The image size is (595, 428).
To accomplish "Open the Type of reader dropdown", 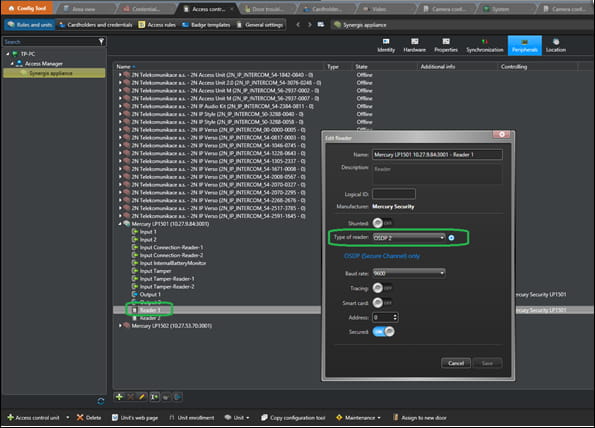I will 408,238.
